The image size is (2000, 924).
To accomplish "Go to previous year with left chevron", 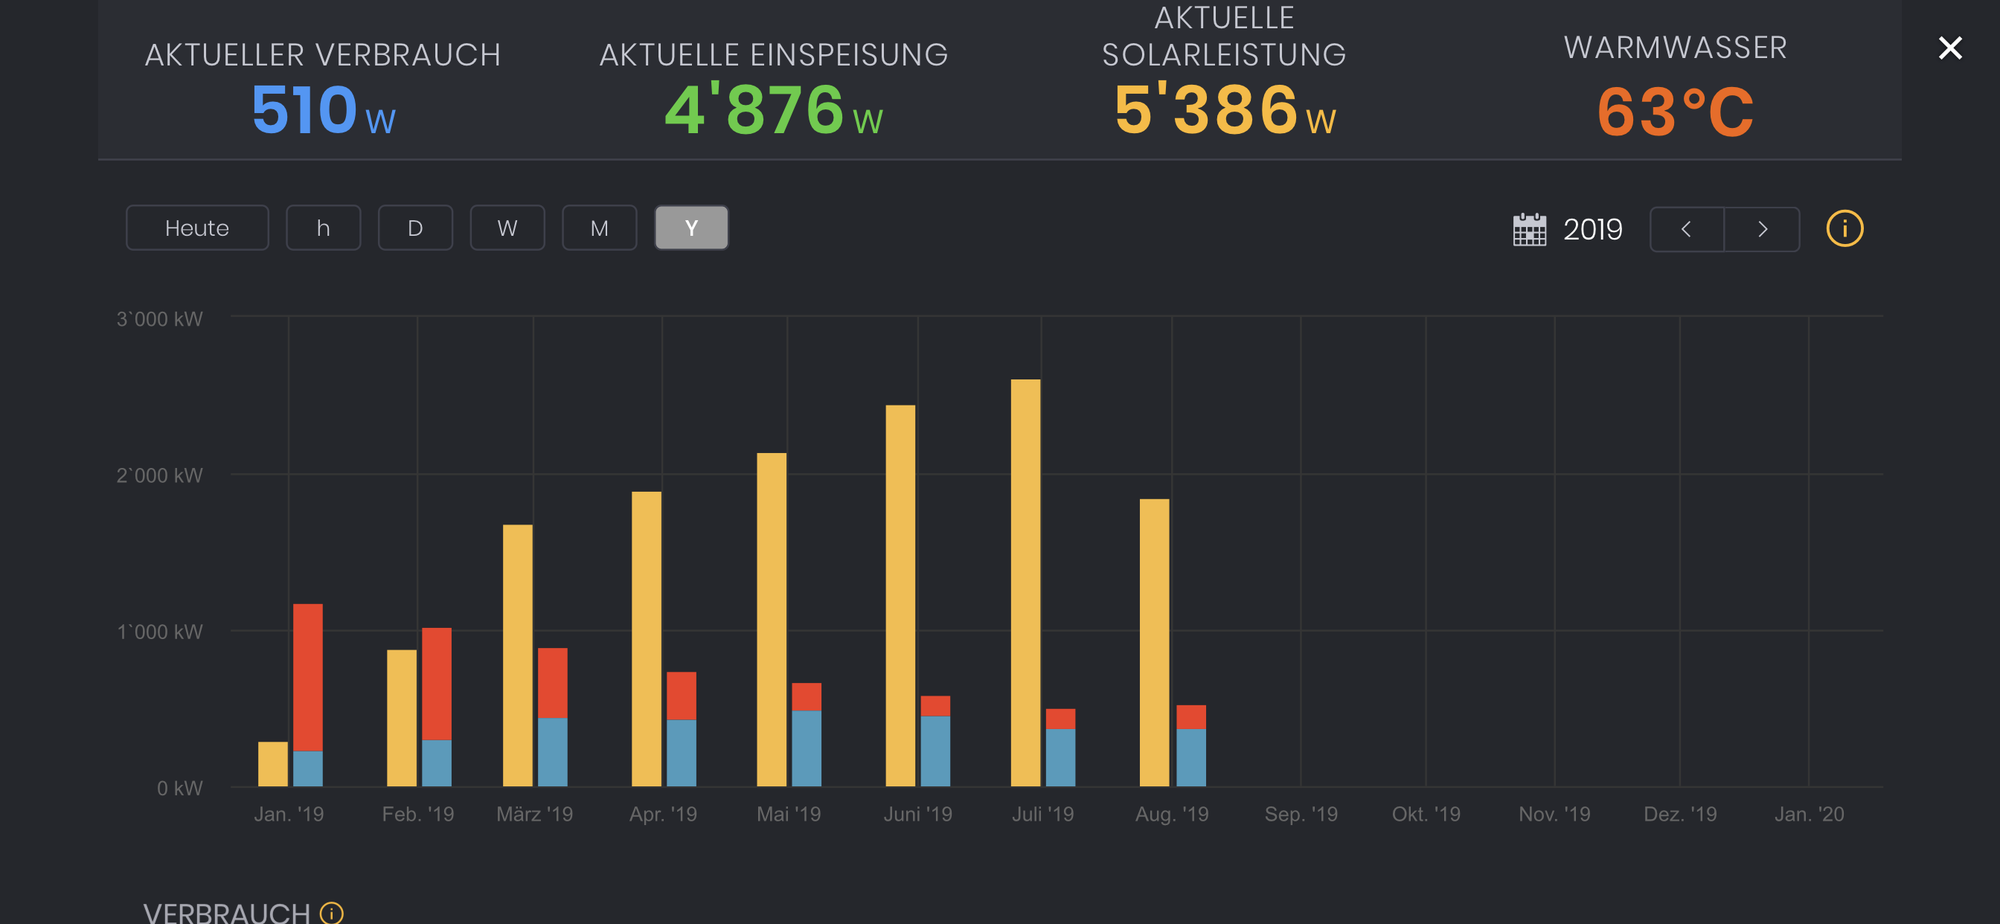I will 1686,229.
